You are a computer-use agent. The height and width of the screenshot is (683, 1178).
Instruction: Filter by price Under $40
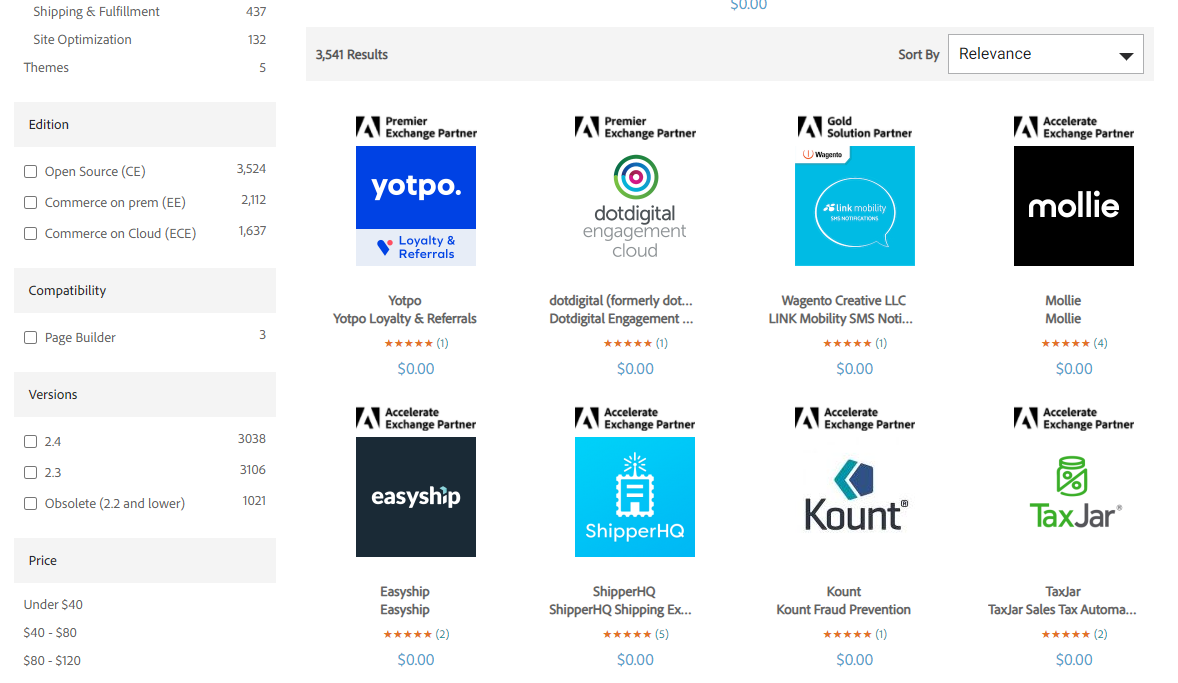pos(53,605)
